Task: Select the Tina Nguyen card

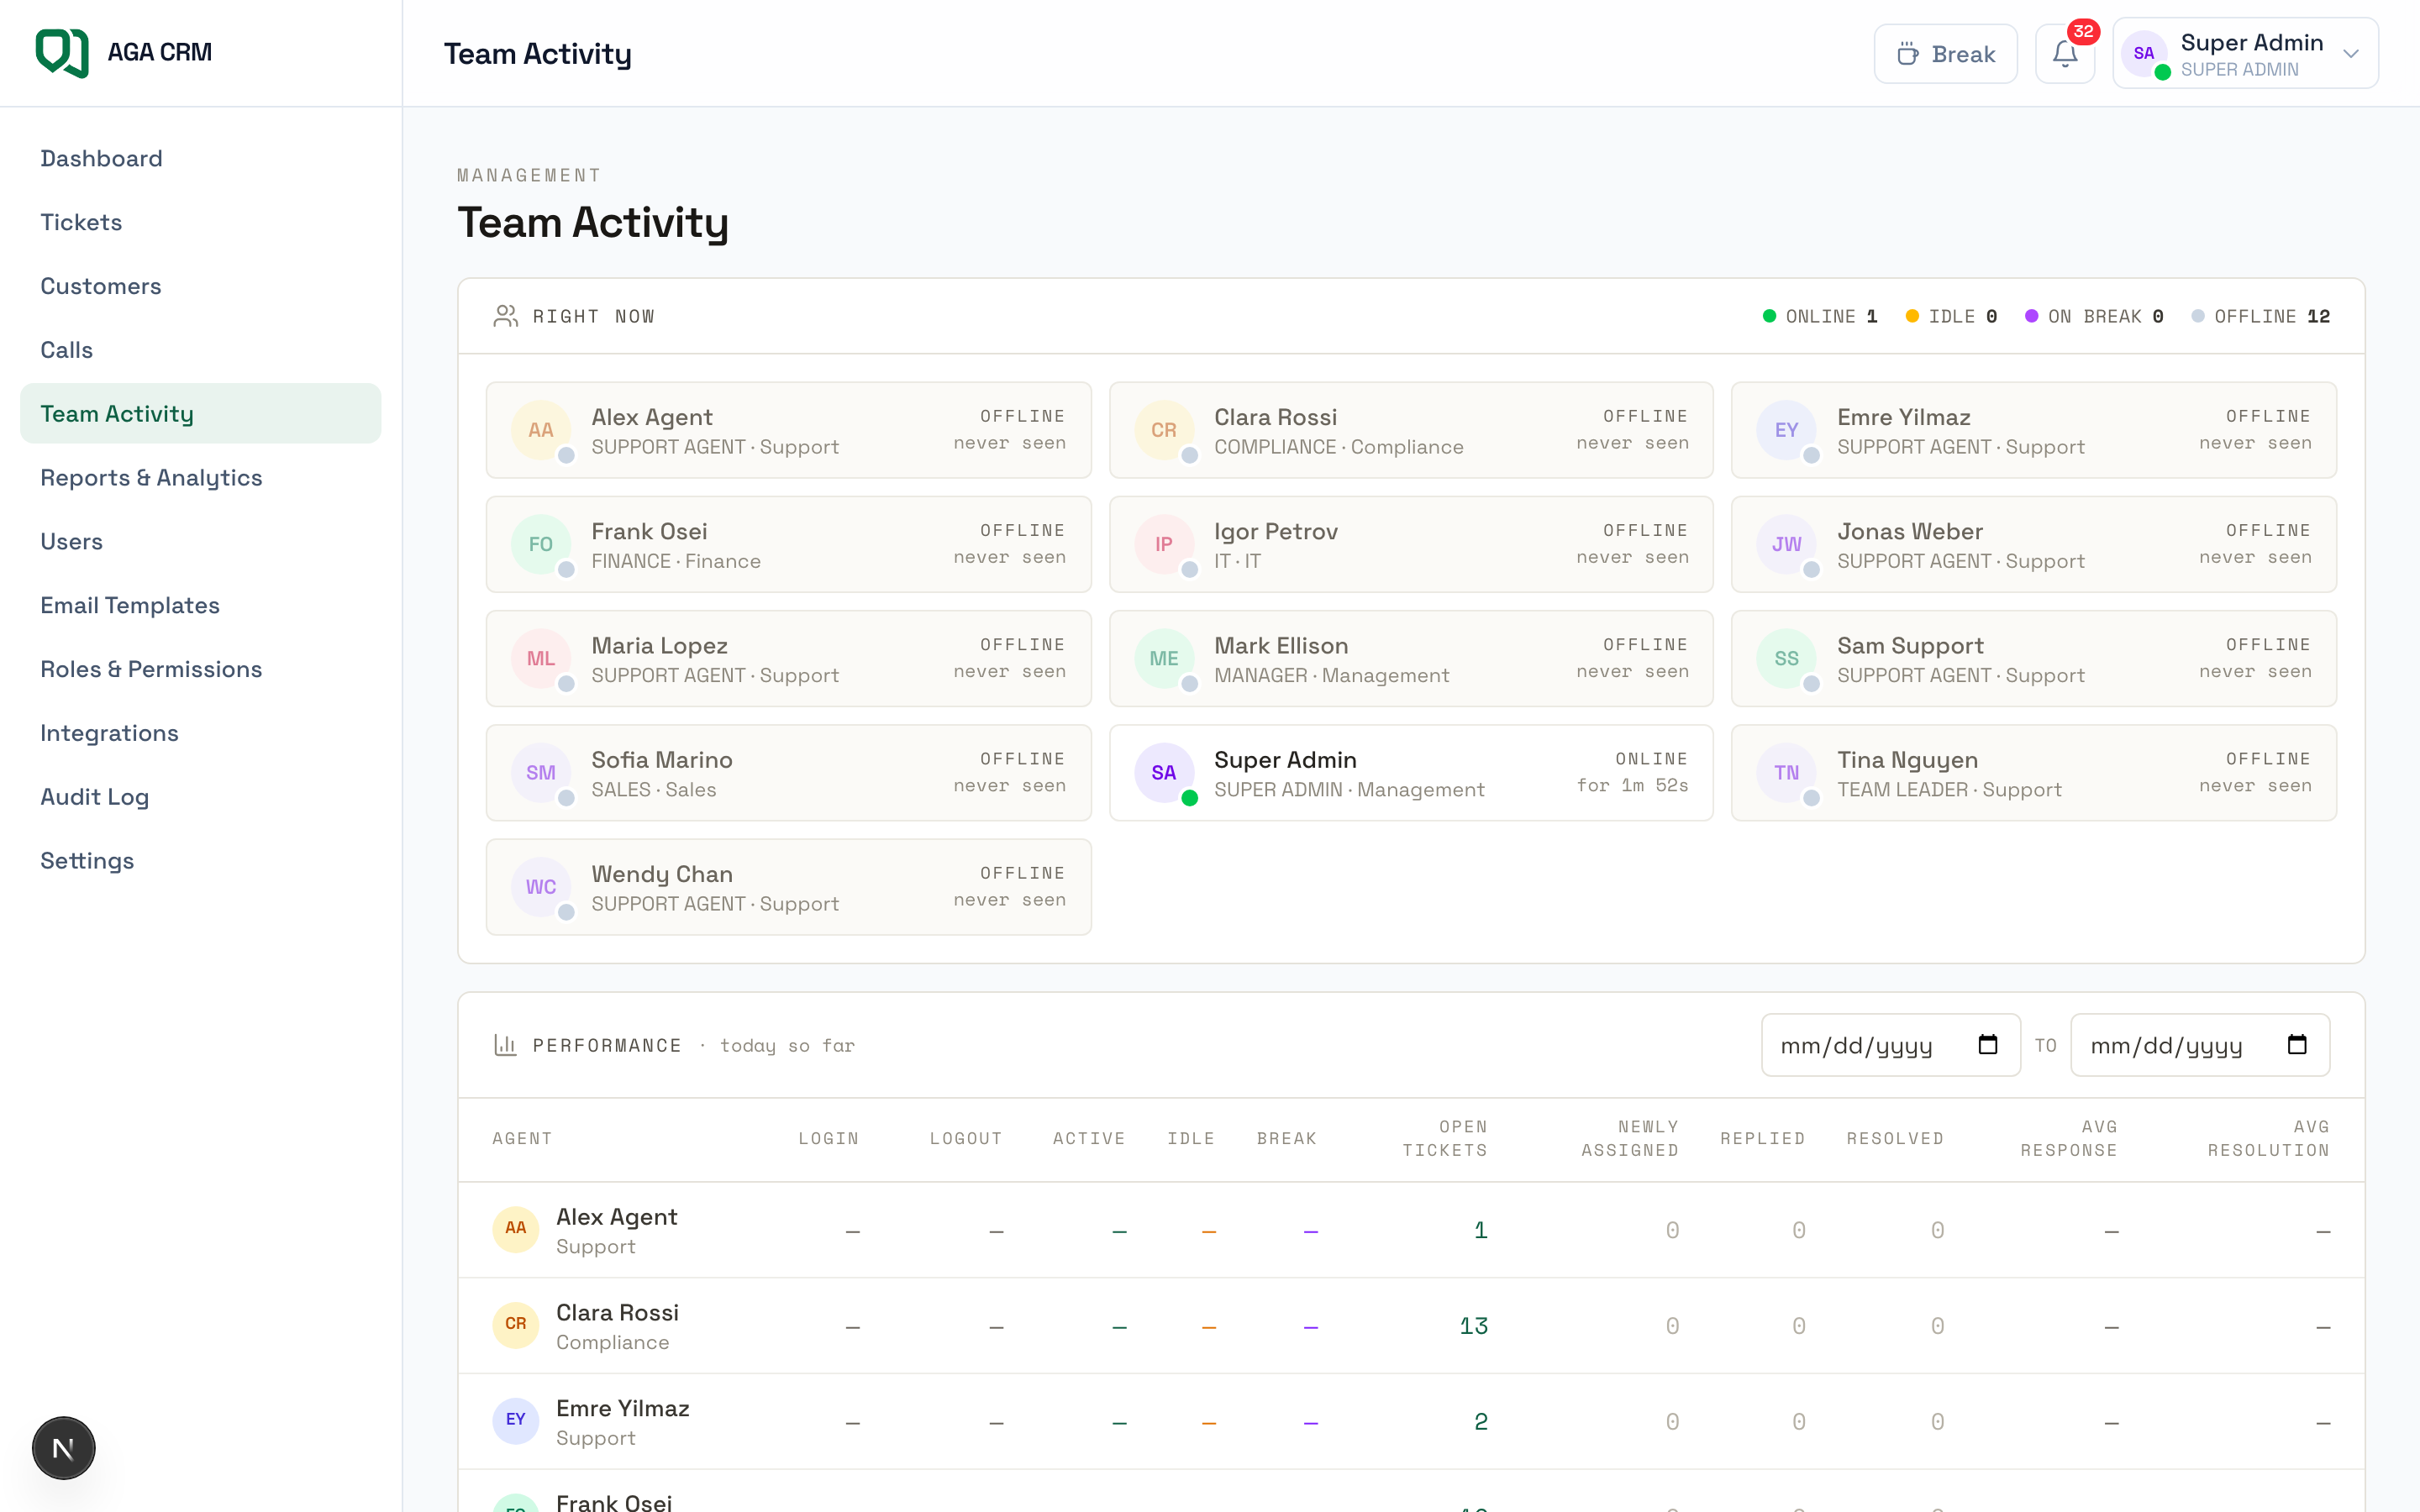Action: (2034, 773)
